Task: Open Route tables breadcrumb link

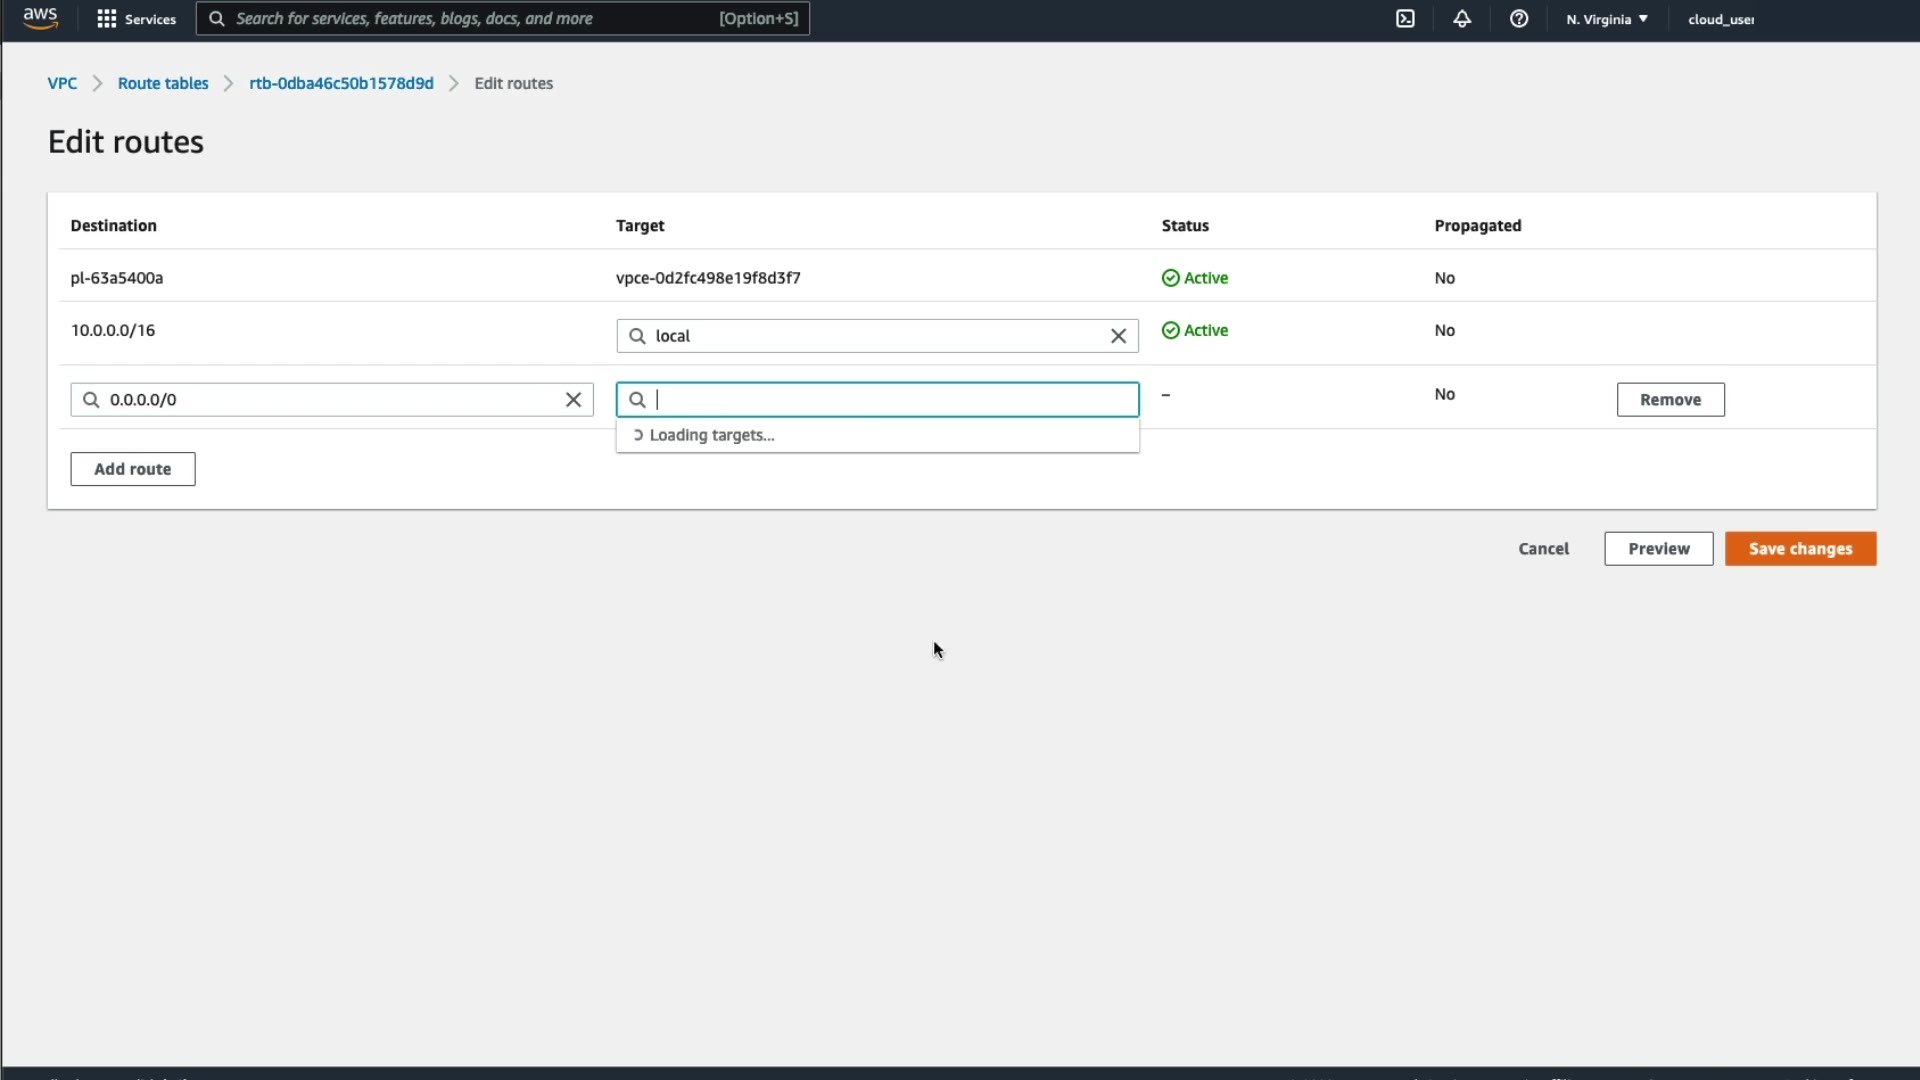Action: click(x=163, y=83)
